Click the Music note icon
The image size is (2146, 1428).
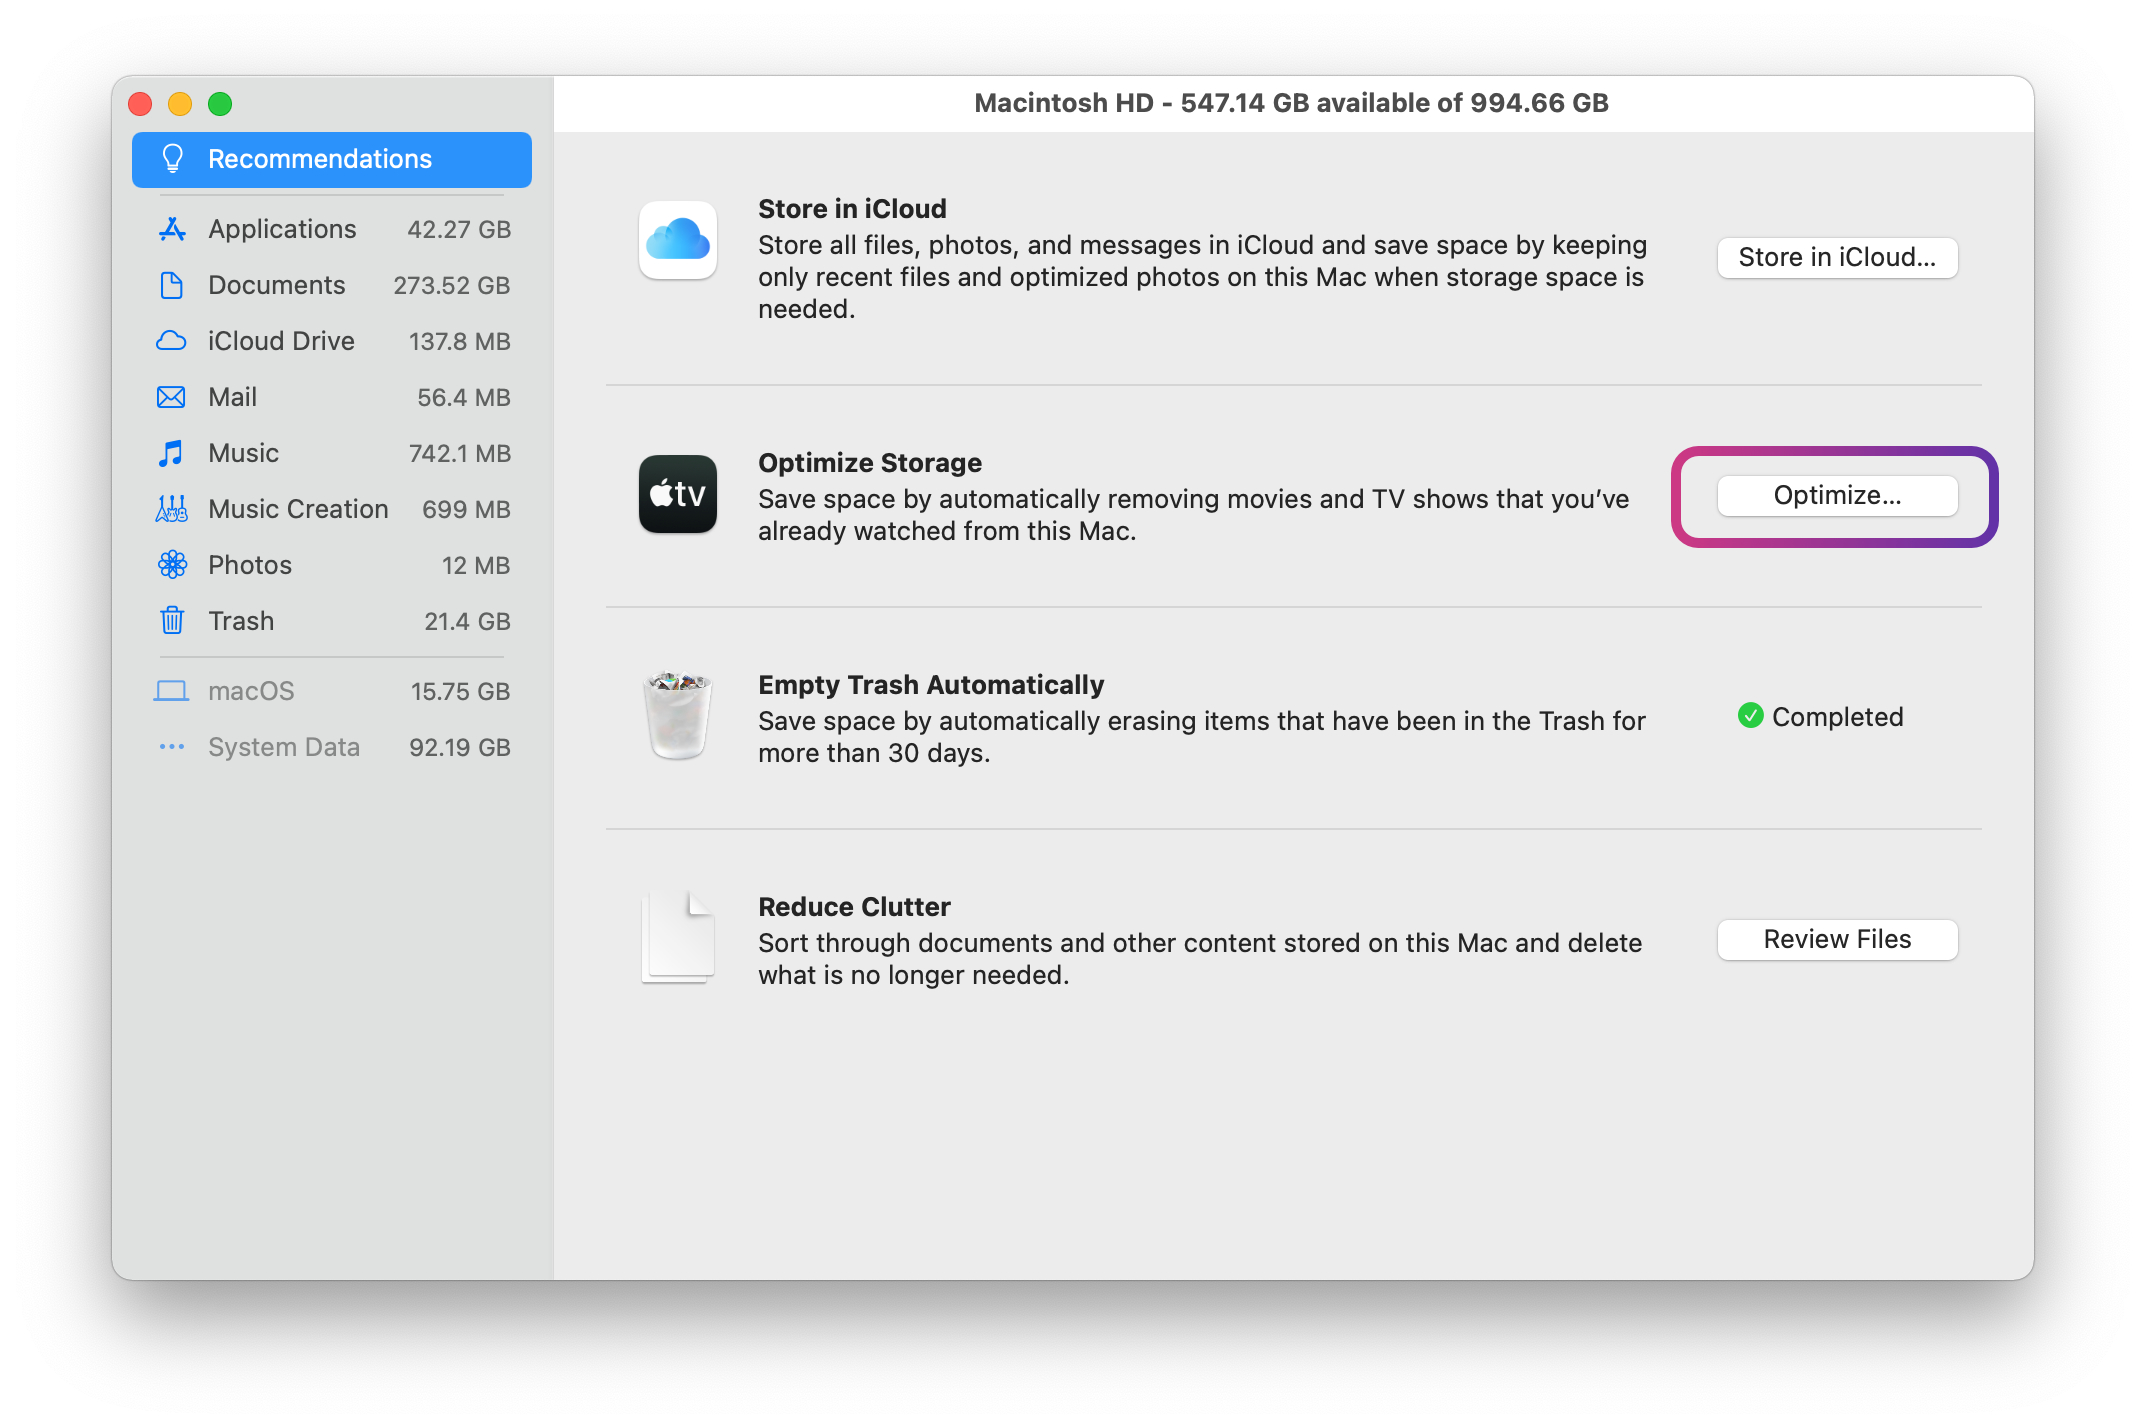pyautogui.click(x=172, y=453)
